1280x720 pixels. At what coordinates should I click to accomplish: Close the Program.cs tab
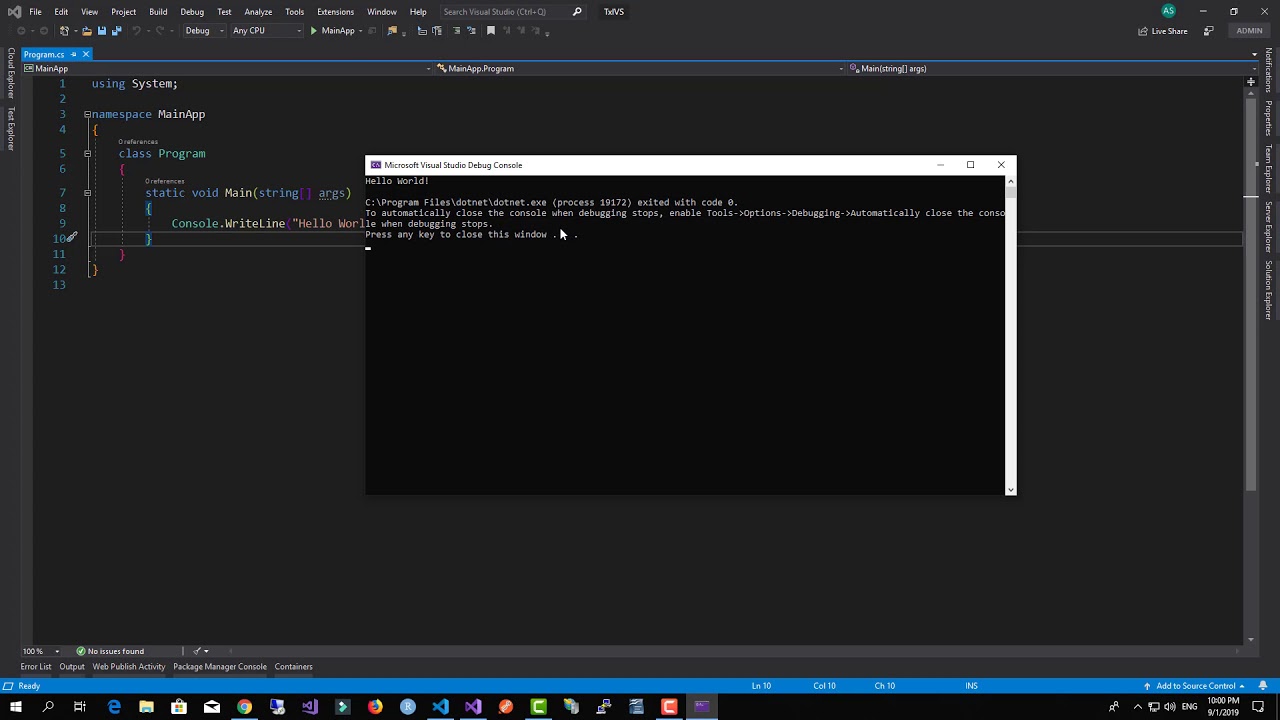(86, 54)
